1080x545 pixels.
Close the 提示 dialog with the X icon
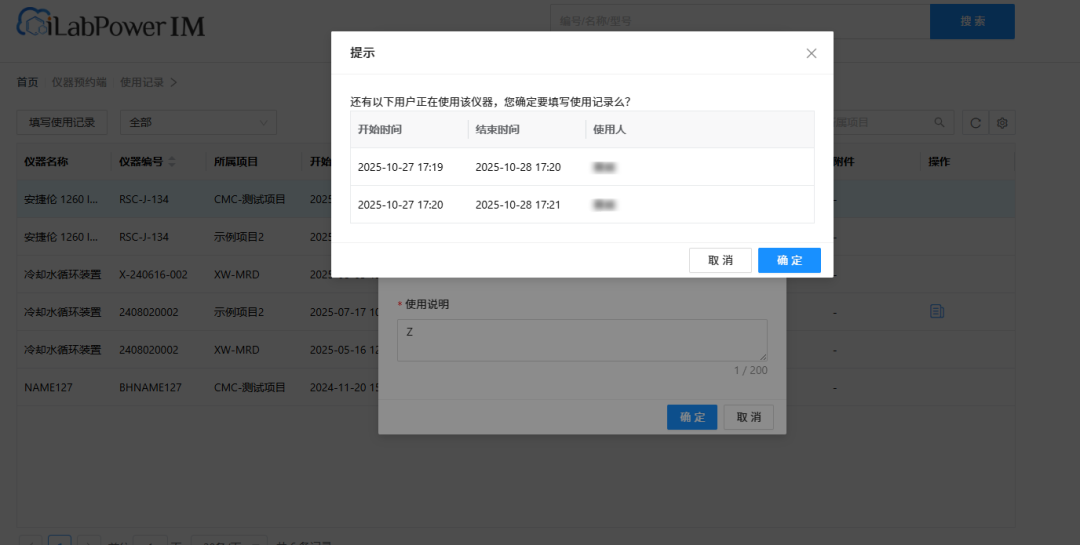tap(811, 53)
